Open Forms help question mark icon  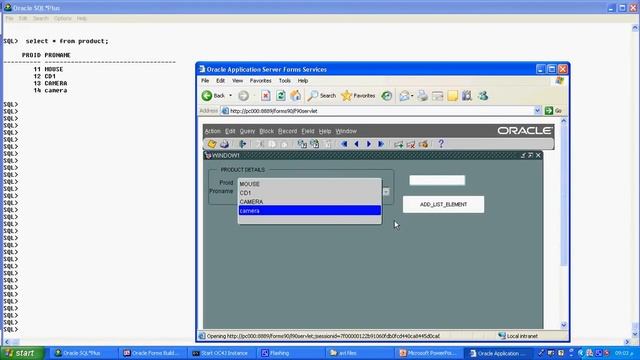441,144
